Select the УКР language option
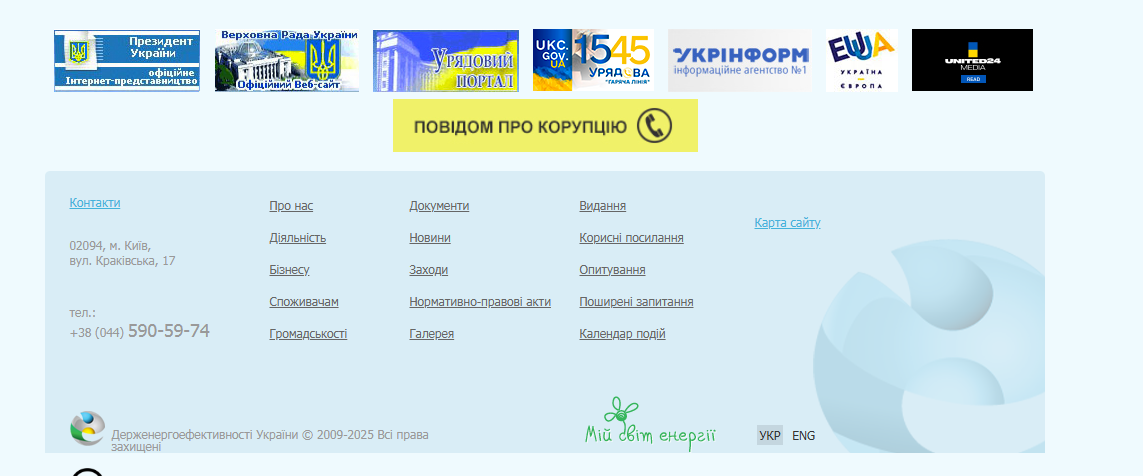This screenshot has width=1143, height=476. [770, 436]
